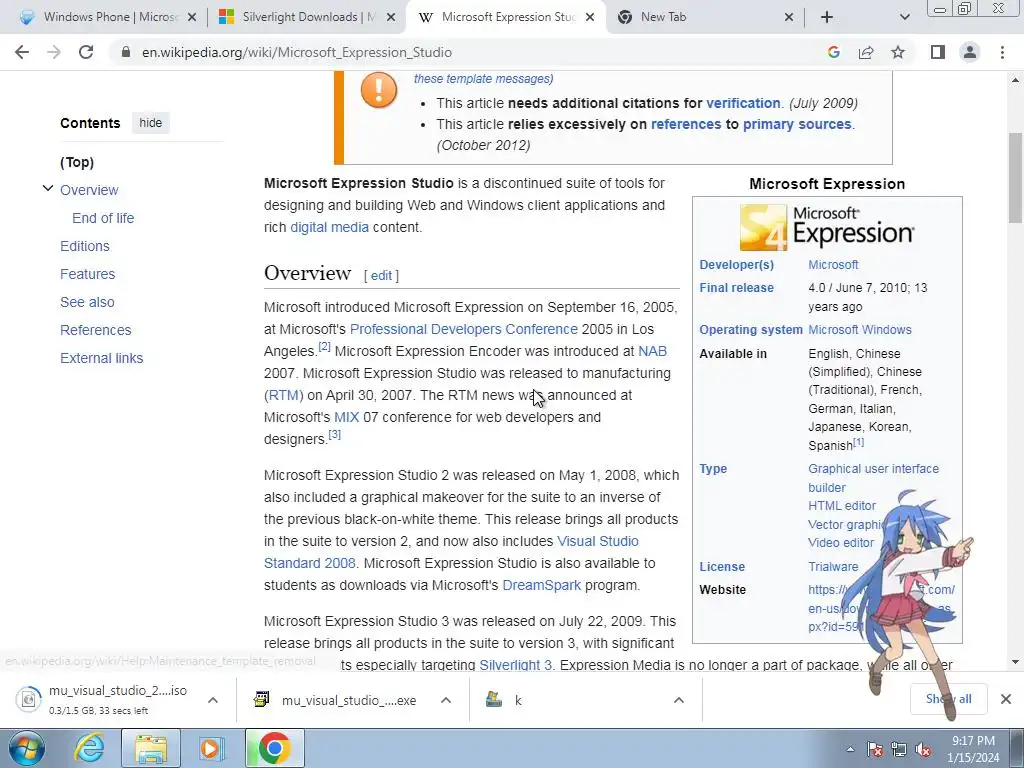Open Microsoft Windows link in infobox

click(860, 330)
